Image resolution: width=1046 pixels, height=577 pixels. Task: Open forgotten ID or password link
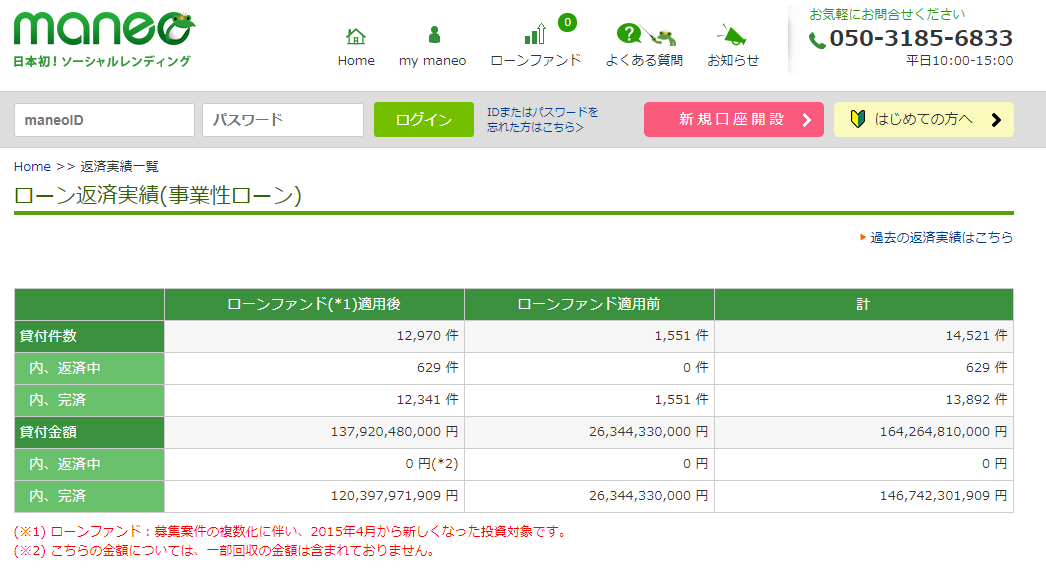(x=542, y=119)
